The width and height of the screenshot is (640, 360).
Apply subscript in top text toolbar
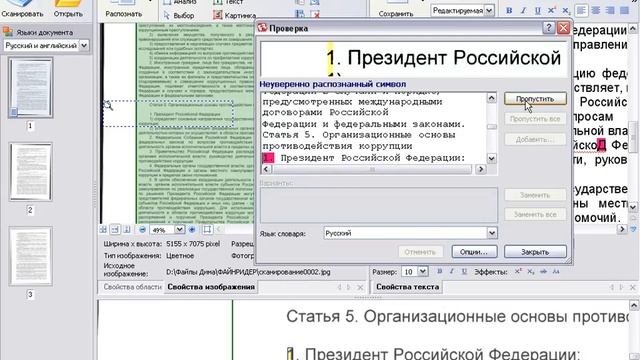click(566, 11)
